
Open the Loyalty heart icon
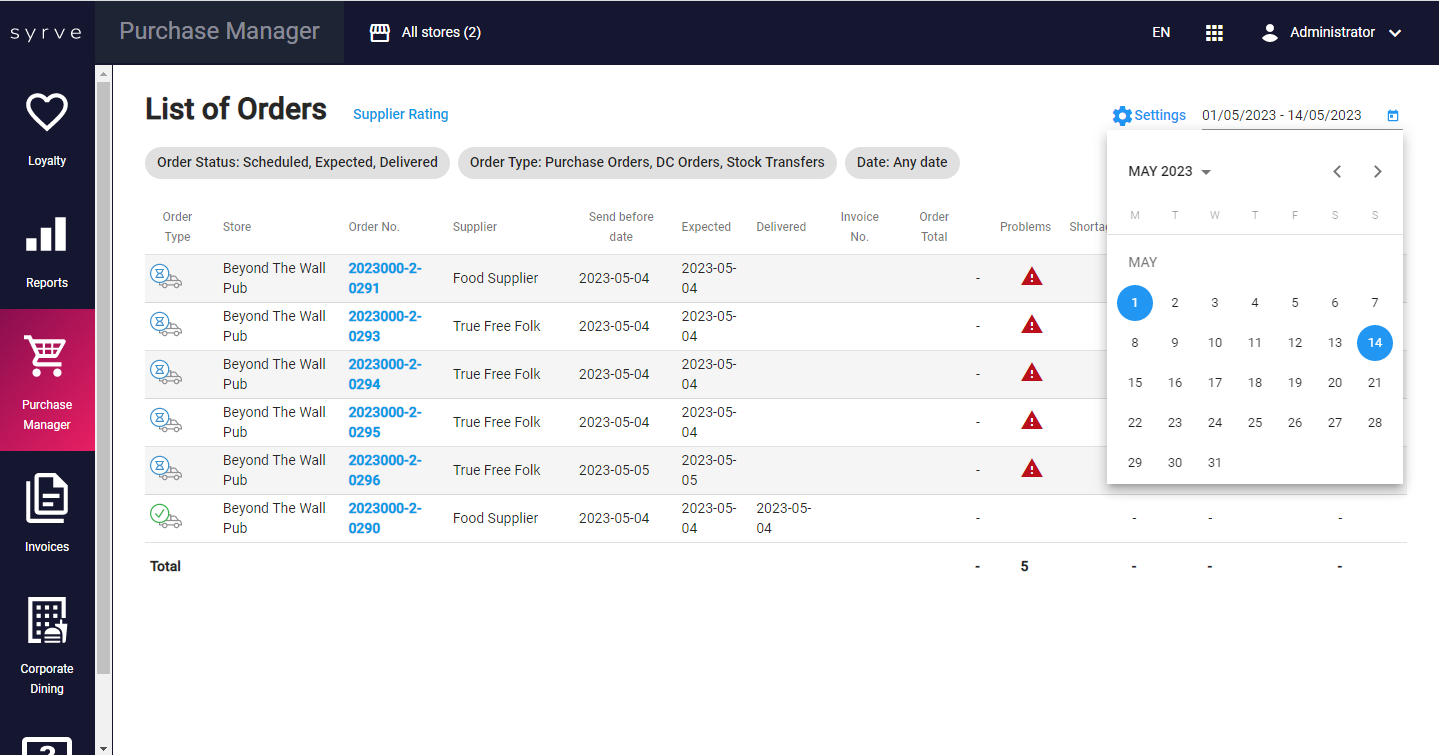pos(47,113)
